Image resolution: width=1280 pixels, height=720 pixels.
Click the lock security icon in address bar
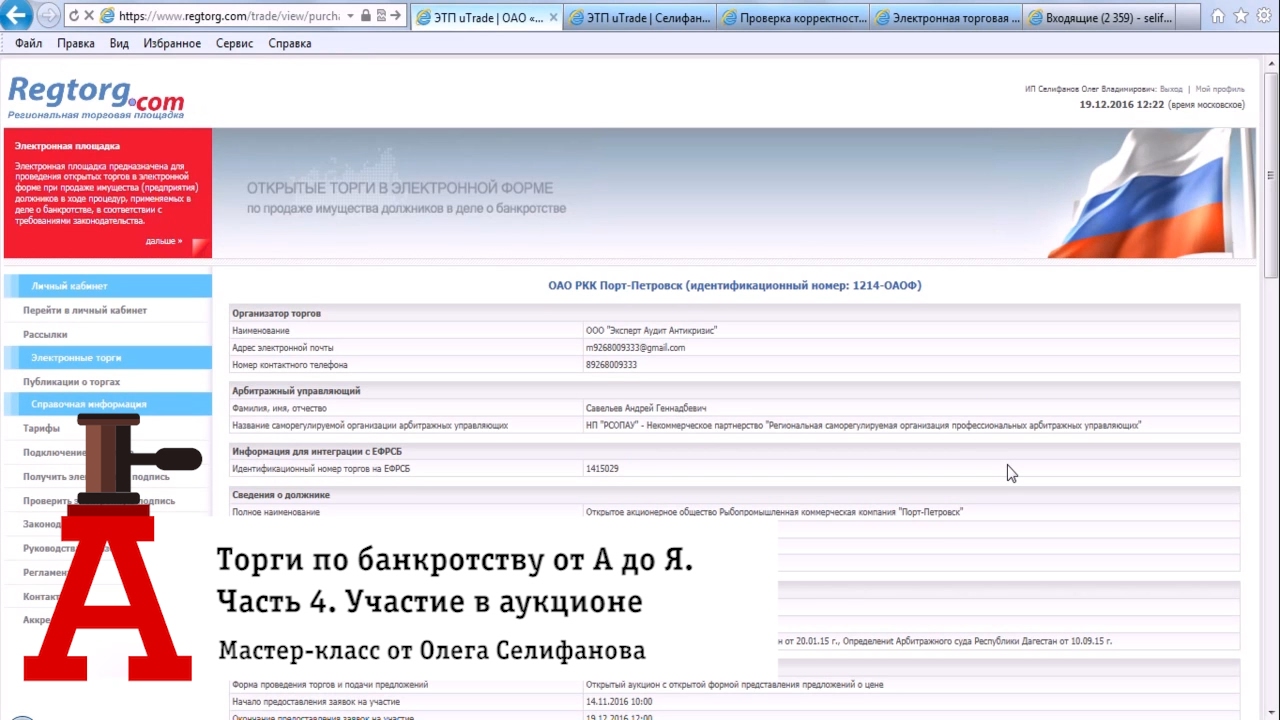(366, 16)
